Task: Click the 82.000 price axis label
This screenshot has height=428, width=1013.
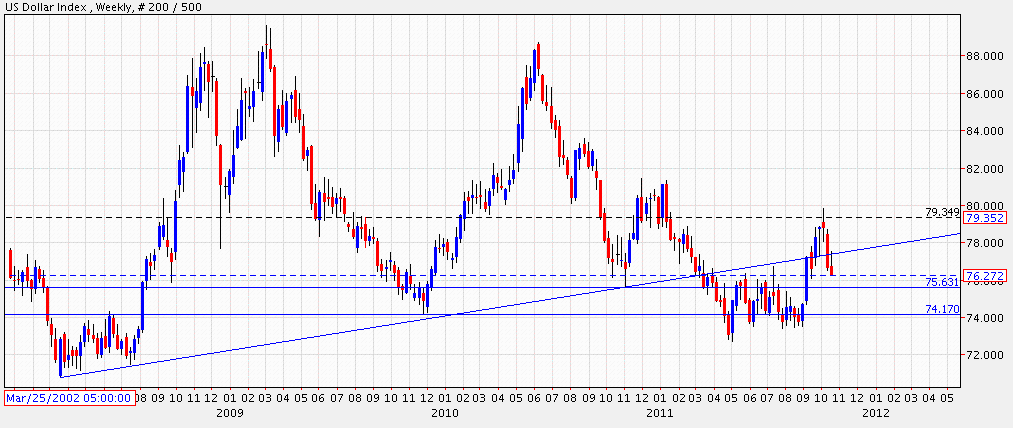Action: [x=984, y=169]
